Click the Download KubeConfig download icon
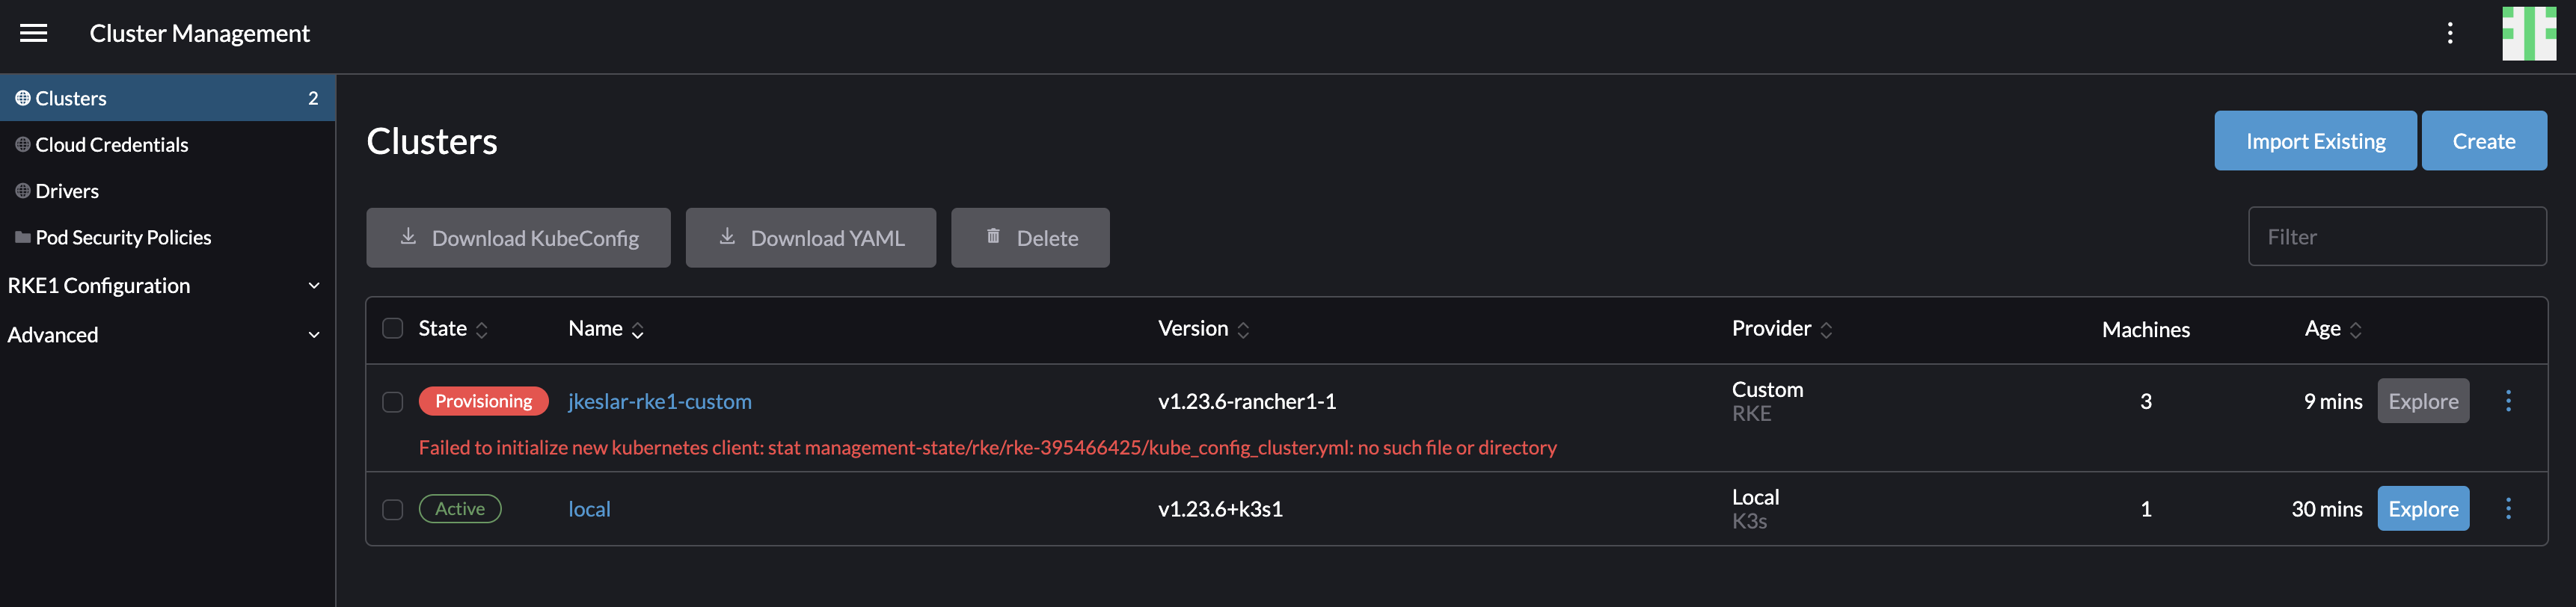Image resolution: width=2576 pixels, height=607 pixels. pos(408,237)
